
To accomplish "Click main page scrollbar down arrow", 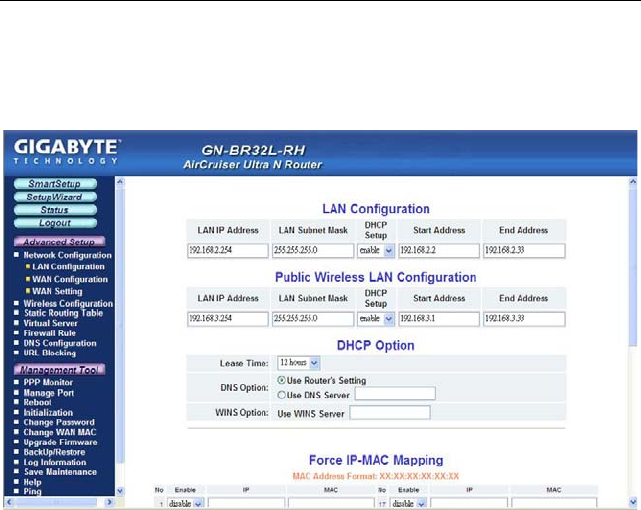I will pos(633,502).
